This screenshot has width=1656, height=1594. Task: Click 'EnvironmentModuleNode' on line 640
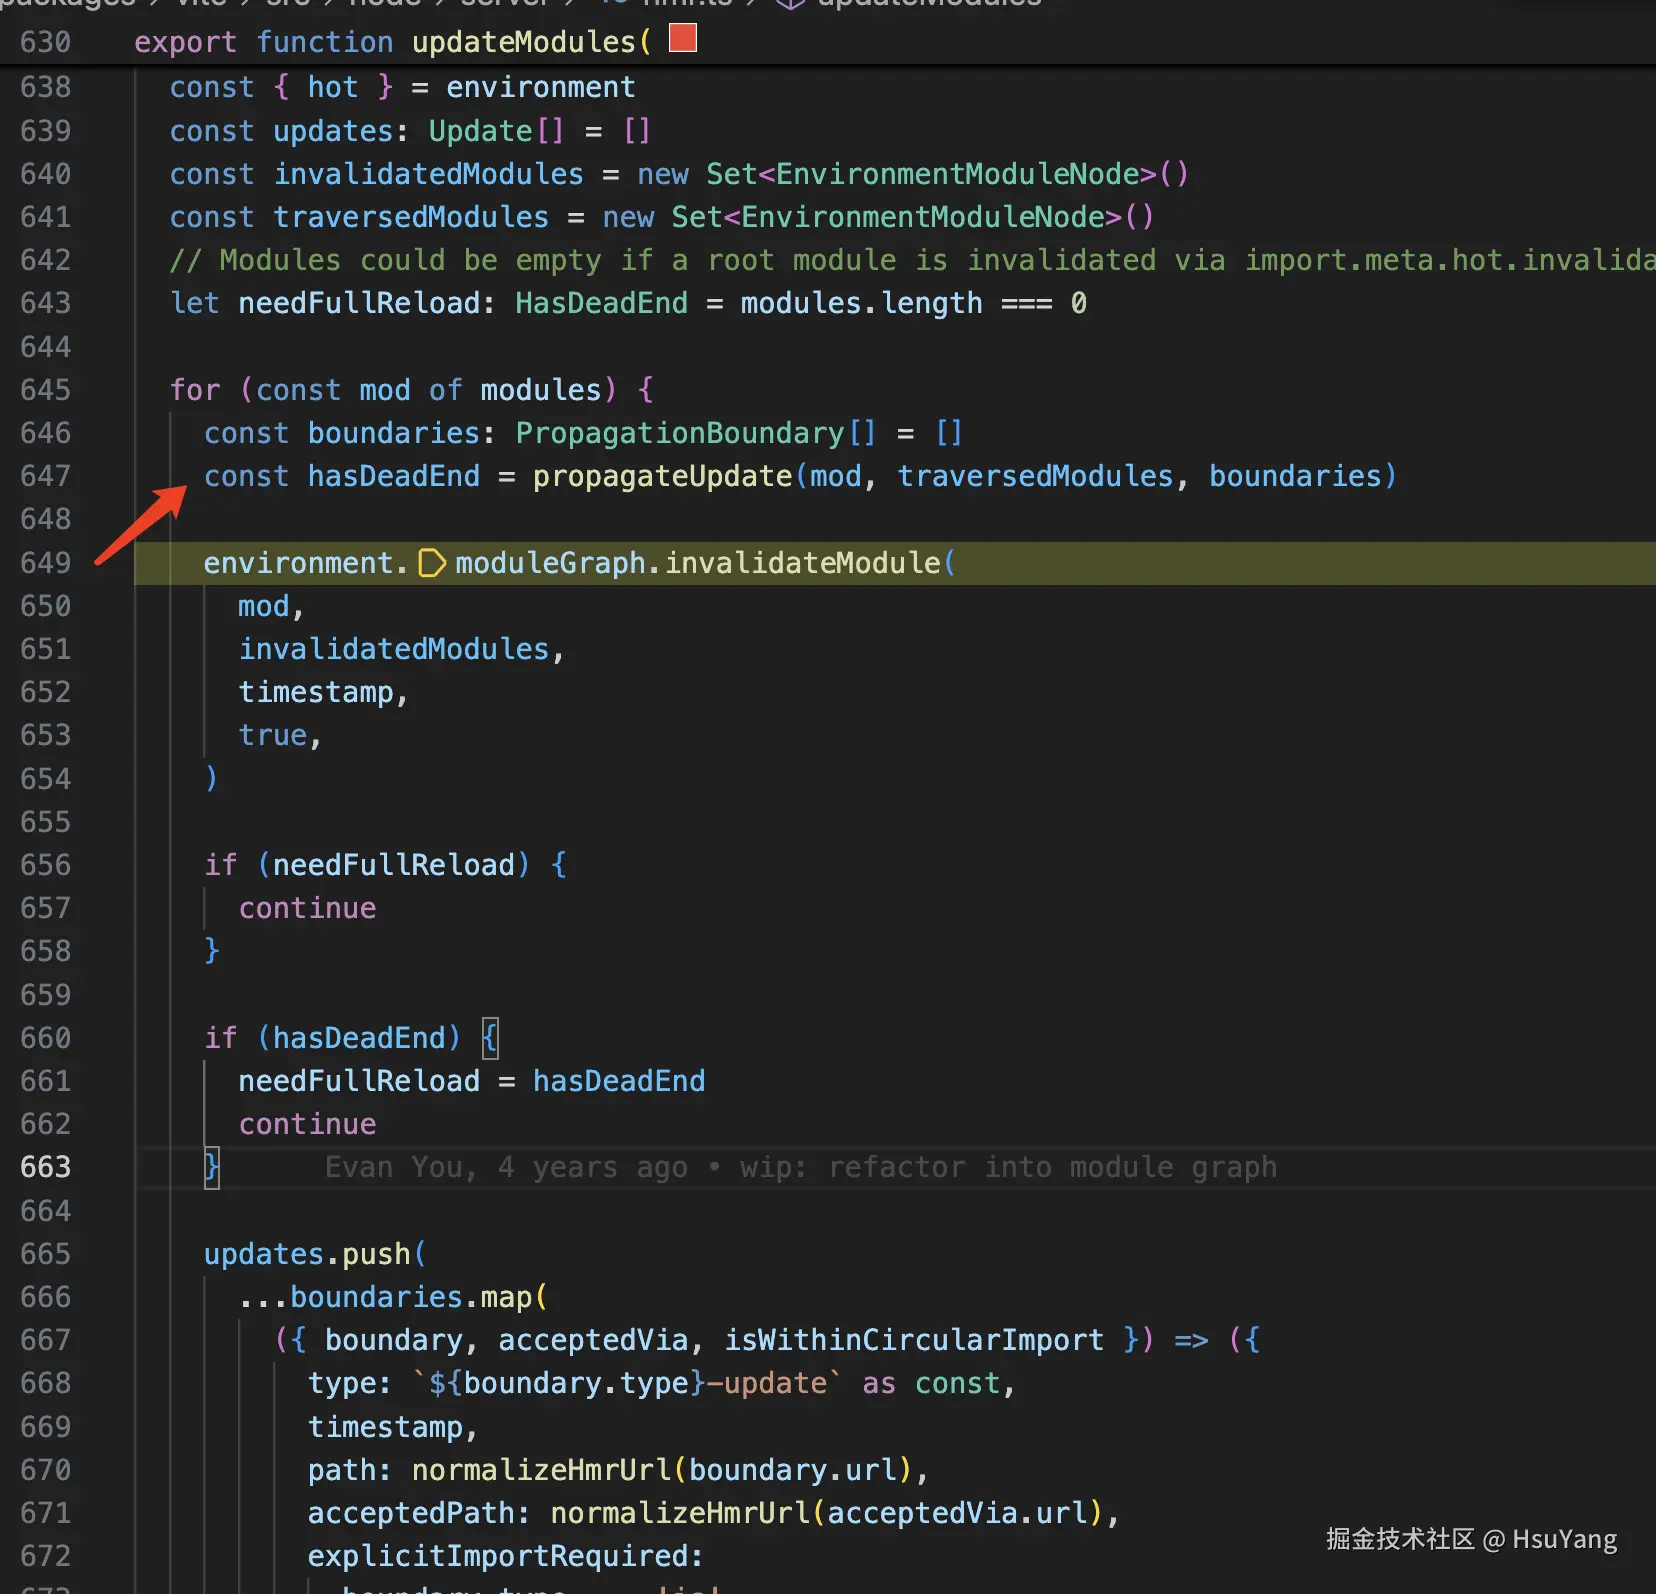pos(957,174)
